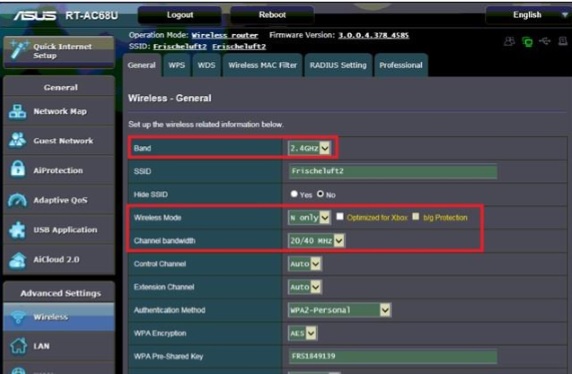This screenshot has width=572, height=374.
Task: Click the Advanced Settings section header
Action: (61, 293)
